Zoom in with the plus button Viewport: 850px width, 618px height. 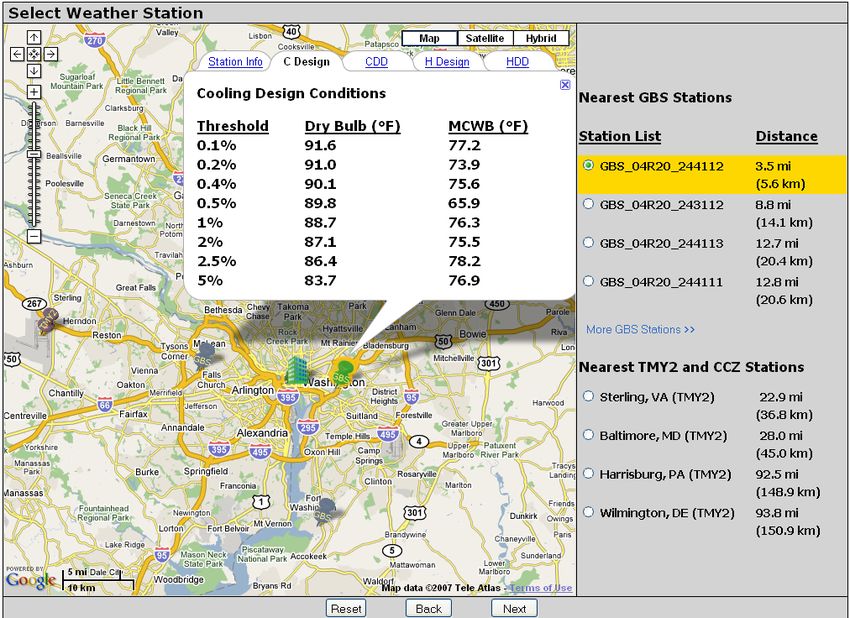pos(34,92)
